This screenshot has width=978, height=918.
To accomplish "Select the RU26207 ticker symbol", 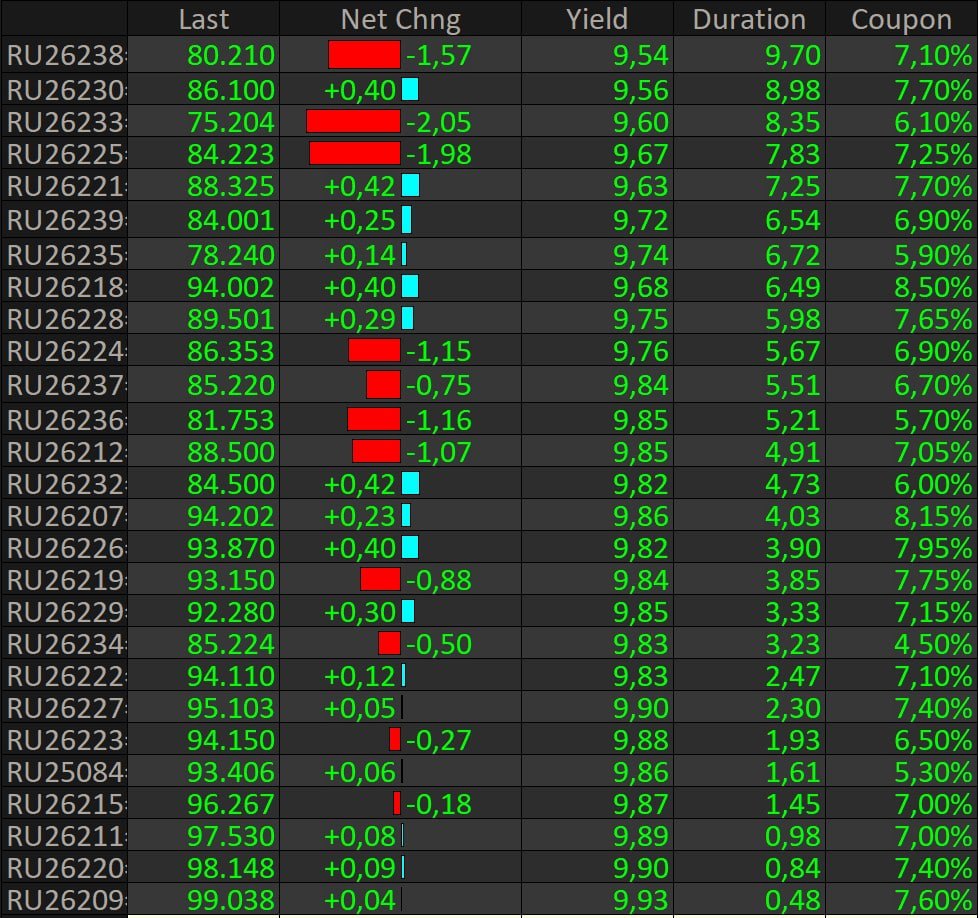I will click(65, 516).
